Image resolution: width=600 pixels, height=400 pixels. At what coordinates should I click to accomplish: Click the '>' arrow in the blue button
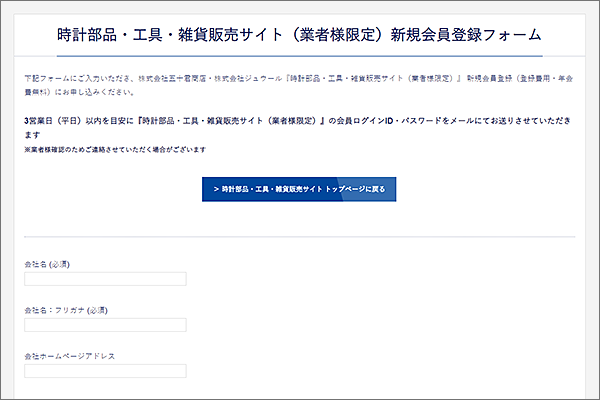click(215, 189)
